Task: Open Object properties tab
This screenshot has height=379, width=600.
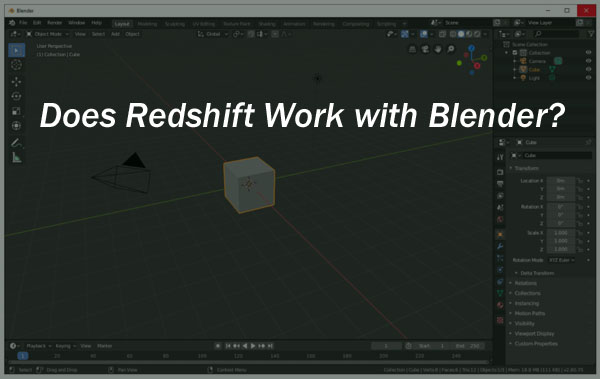Action: (x=500, y=234)
